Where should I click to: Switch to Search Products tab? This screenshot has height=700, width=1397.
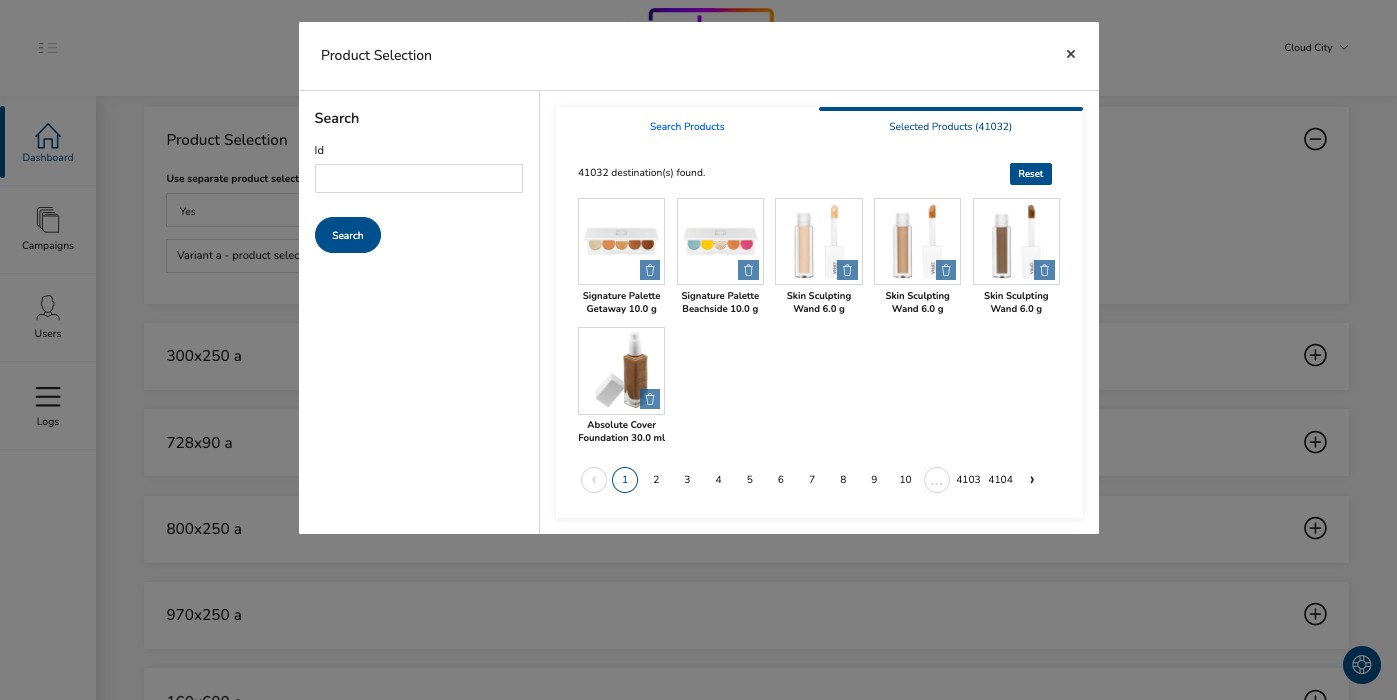click(x=687, y=127)
